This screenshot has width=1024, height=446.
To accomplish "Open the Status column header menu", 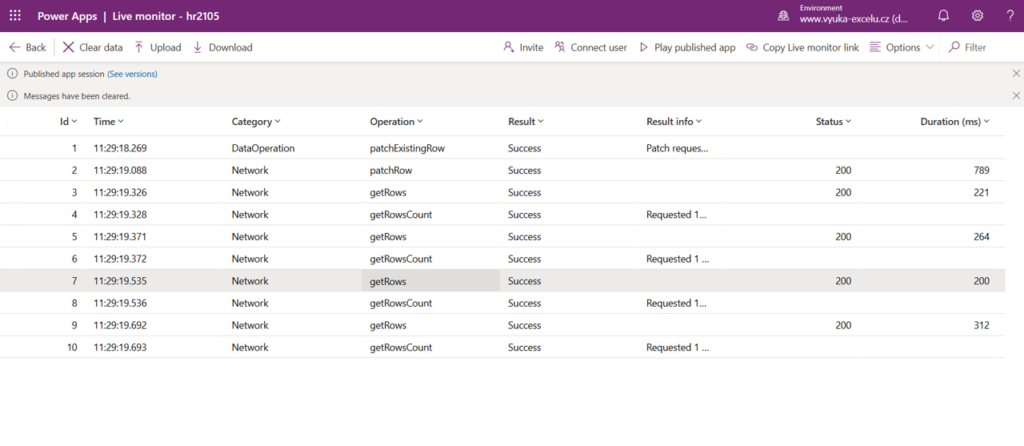I will pos(834,121).
